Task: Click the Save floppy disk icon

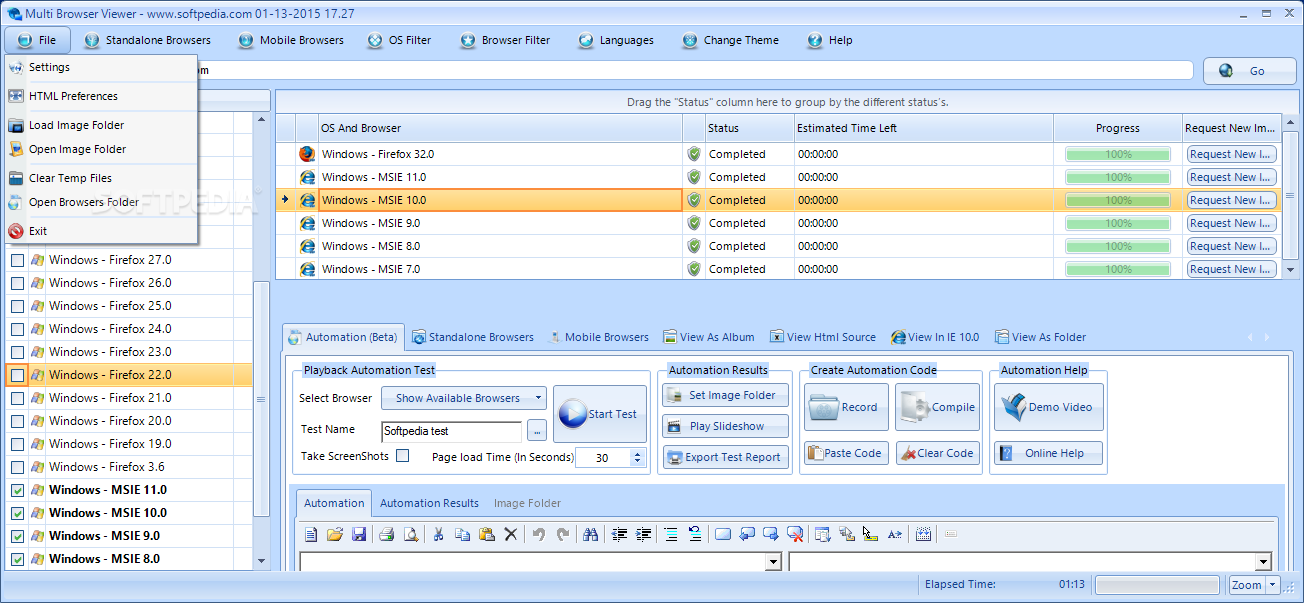Action: (359, 534)
